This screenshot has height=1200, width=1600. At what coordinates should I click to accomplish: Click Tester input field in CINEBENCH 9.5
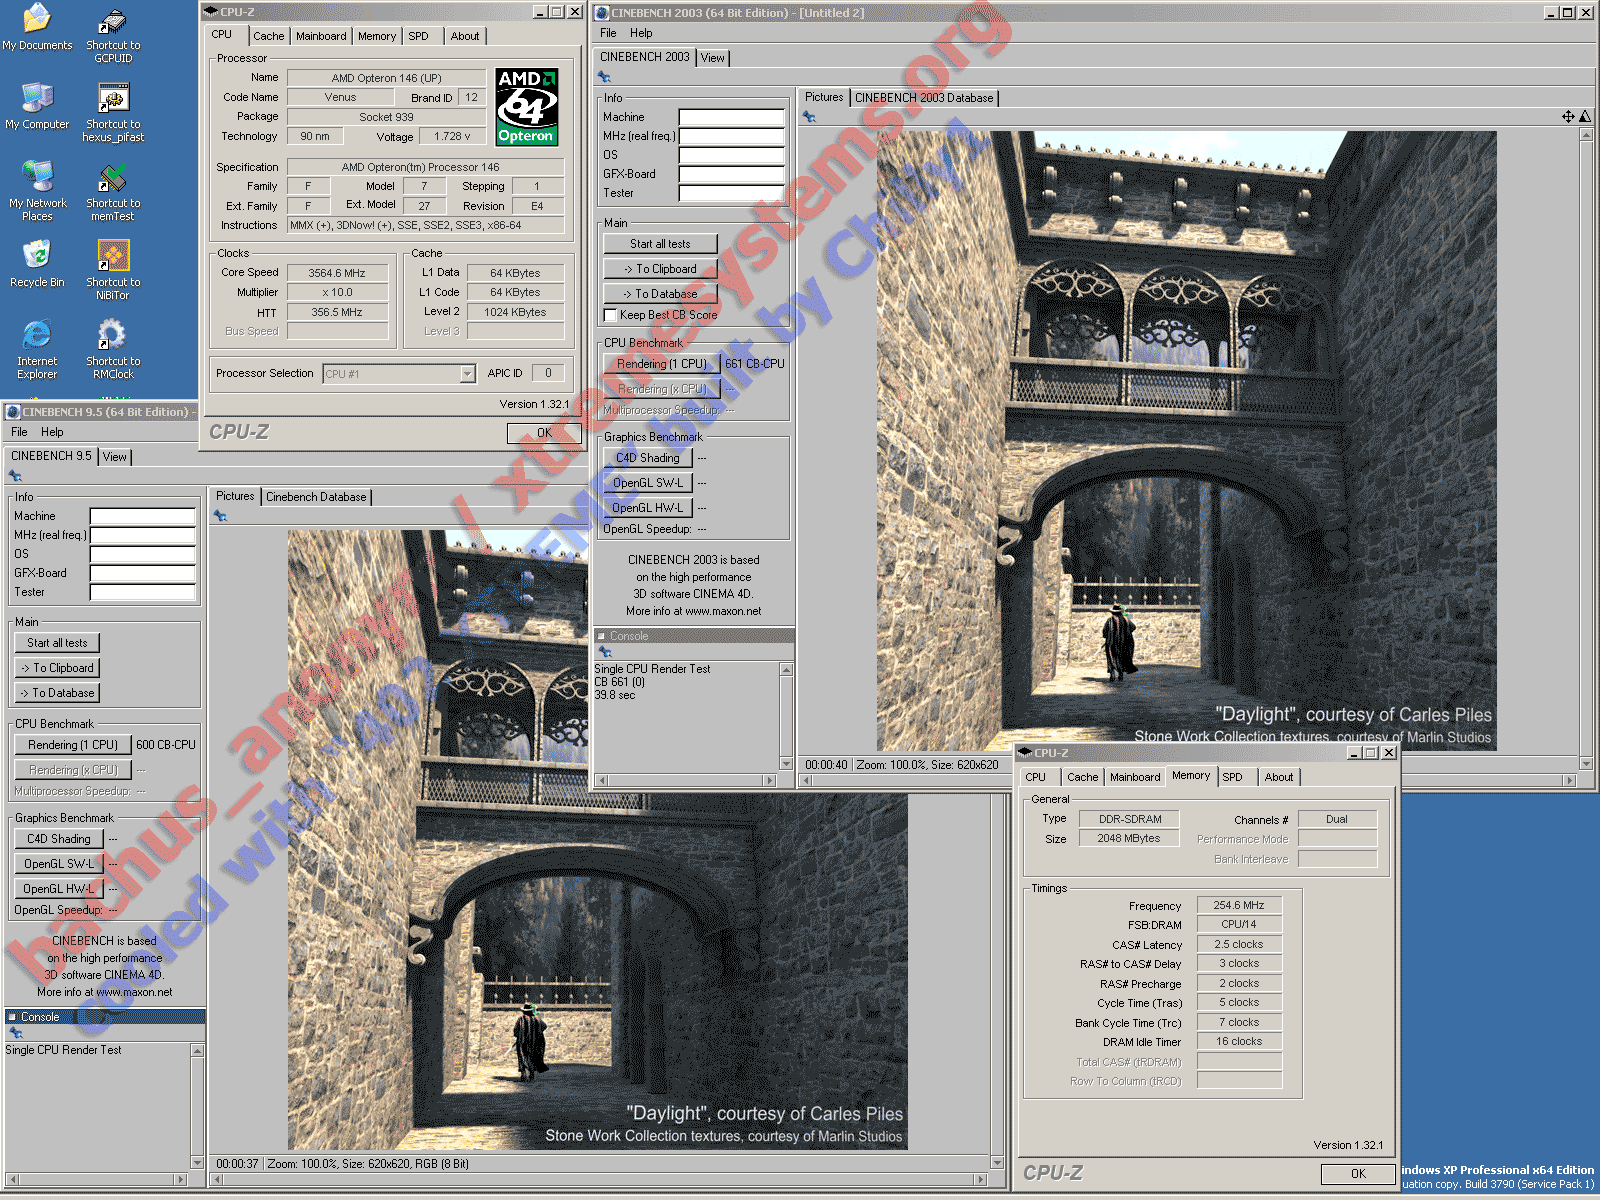[x=143, y=592]
